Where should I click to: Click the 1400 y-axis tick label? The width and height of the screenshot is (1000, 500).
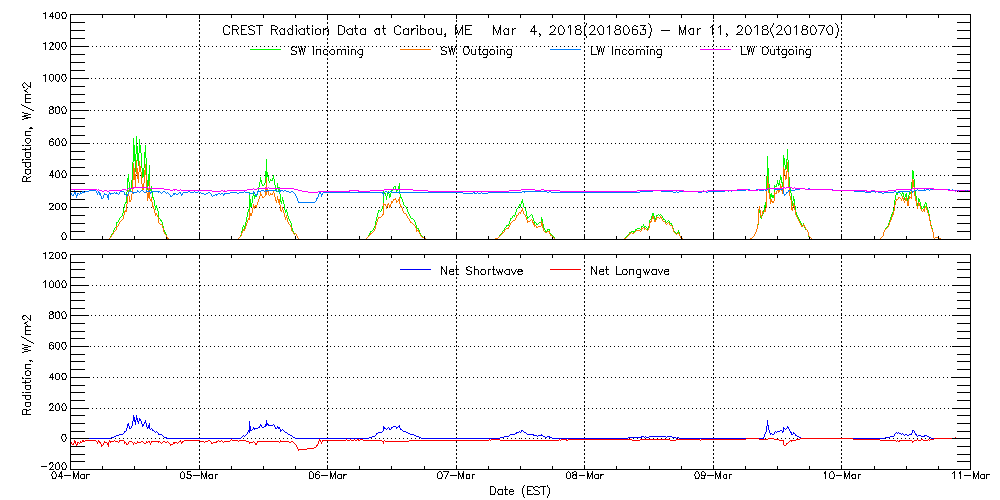point(52,18)
